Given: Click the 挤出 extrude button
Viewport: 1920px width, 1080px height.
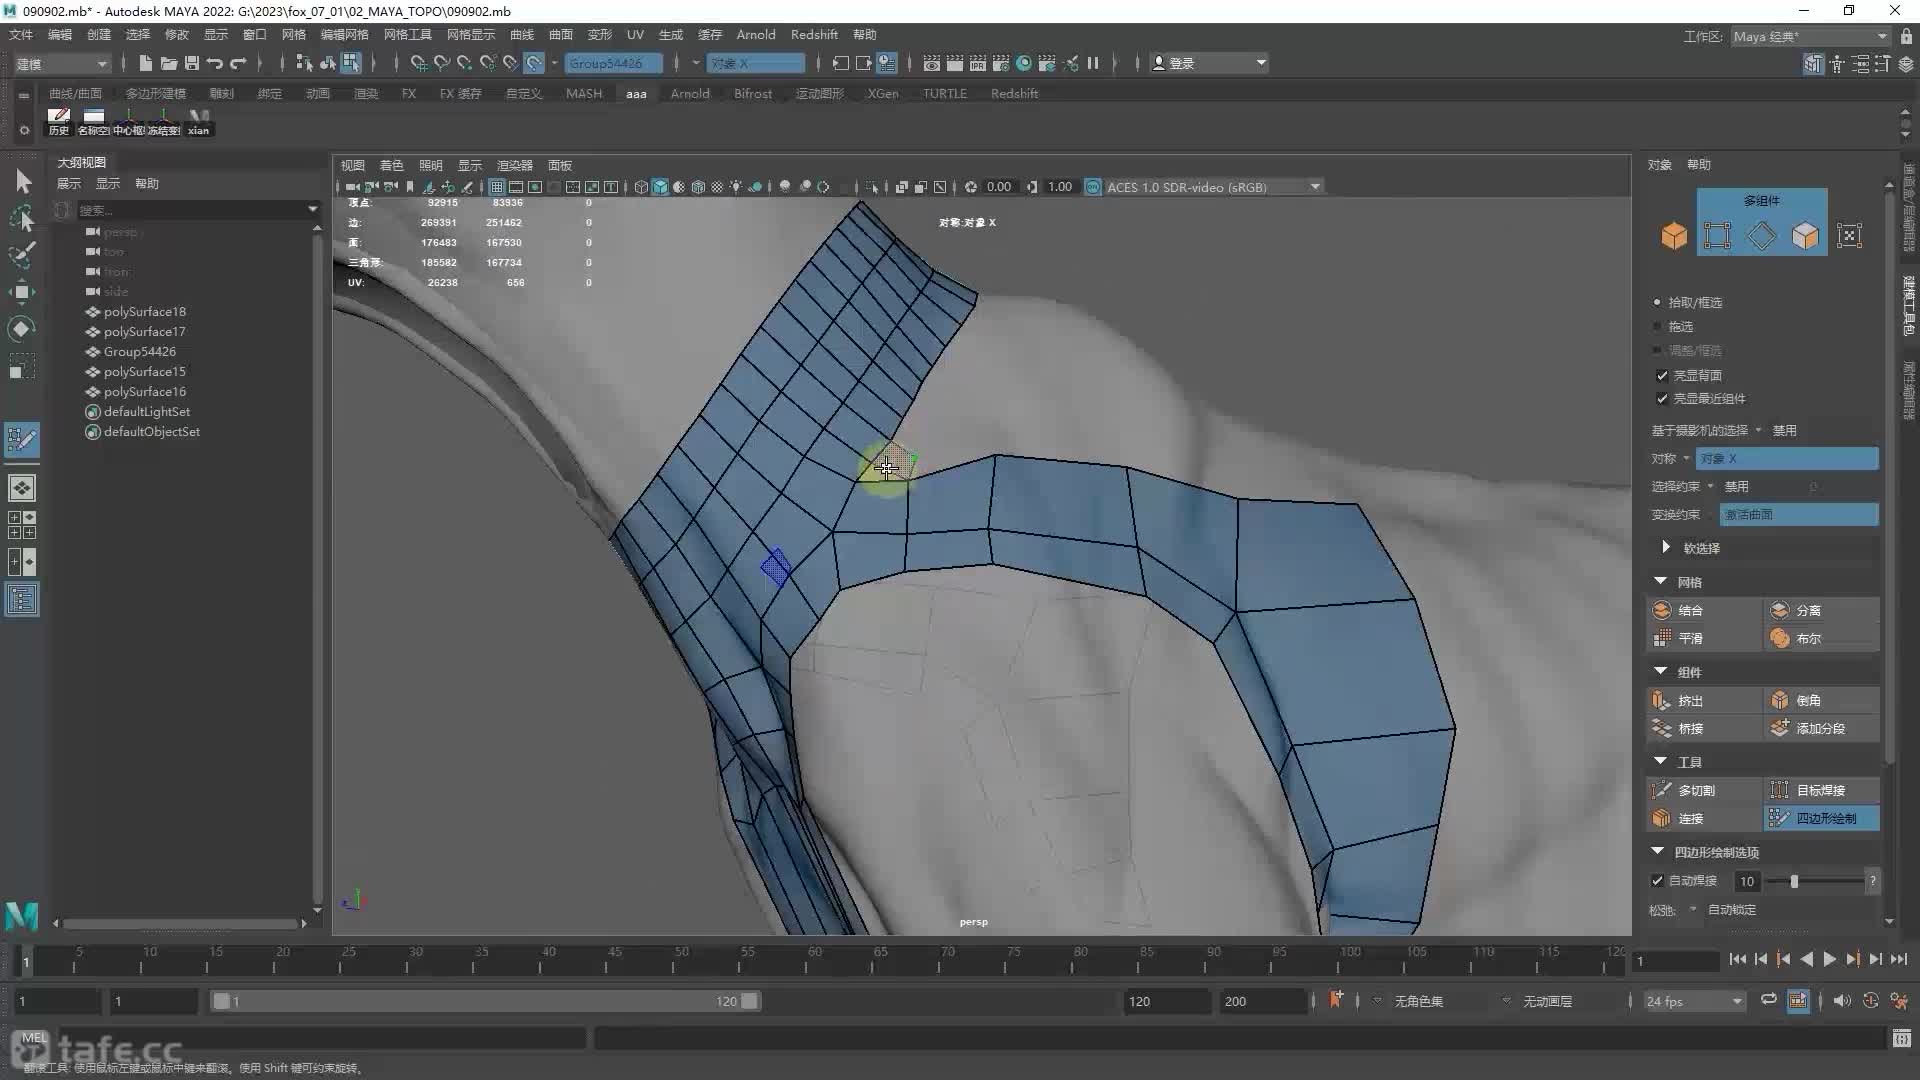Looking at the screenshot, I should 1704,700.
